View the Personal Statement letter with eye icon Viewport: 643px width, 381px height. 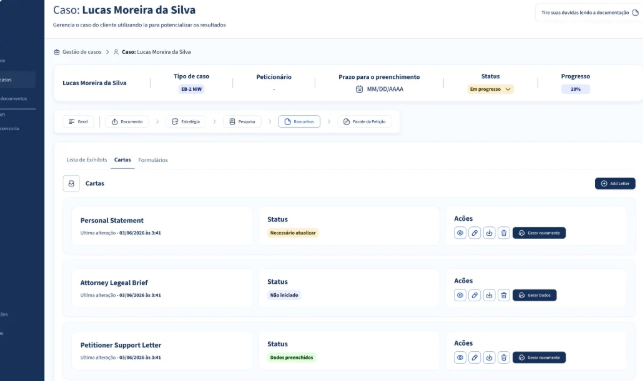click(460, 233)
